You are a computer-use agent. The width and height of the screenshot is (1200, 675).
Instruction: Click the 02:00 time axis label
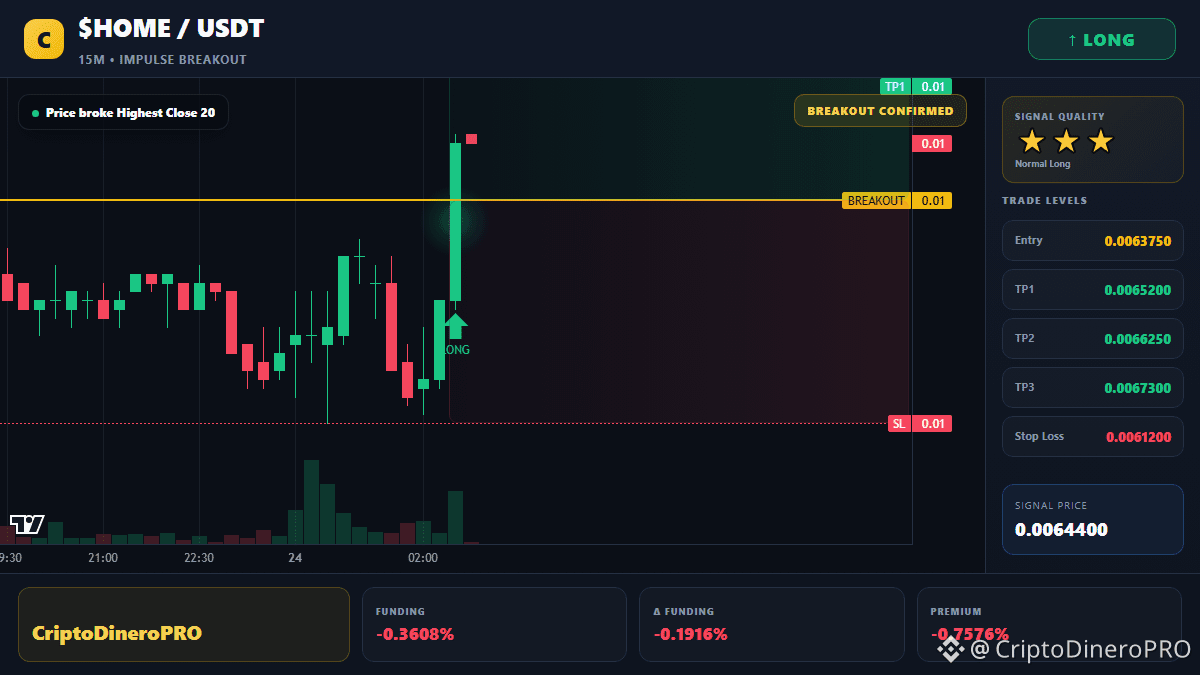pyautogui.click(x=423, y=558)
